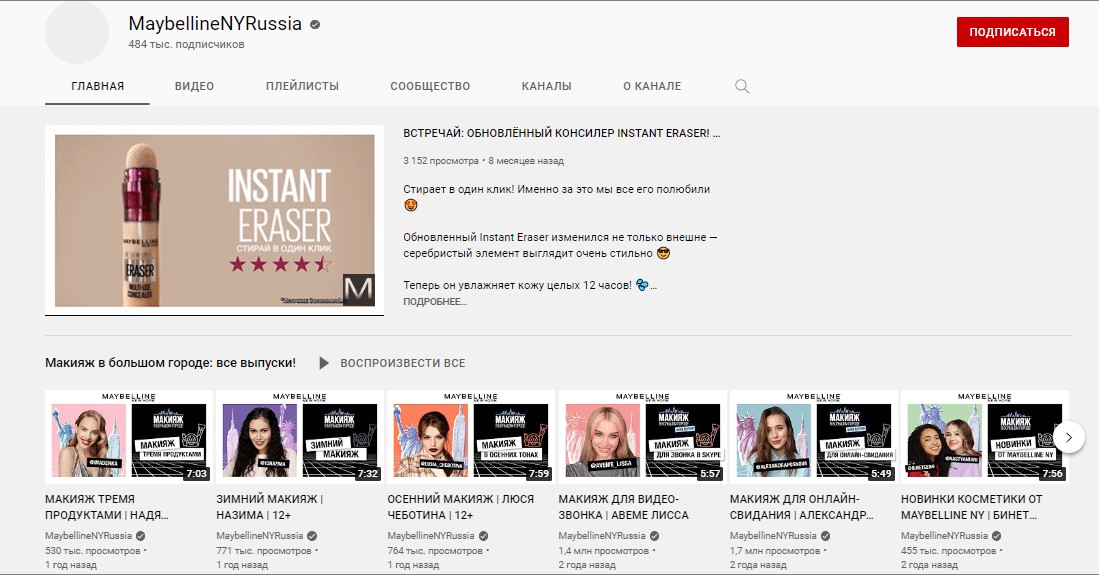This screenshot has height=575, width=1099.
Task: Click the M watermark on featured video
Action: (x=358, y=290)
